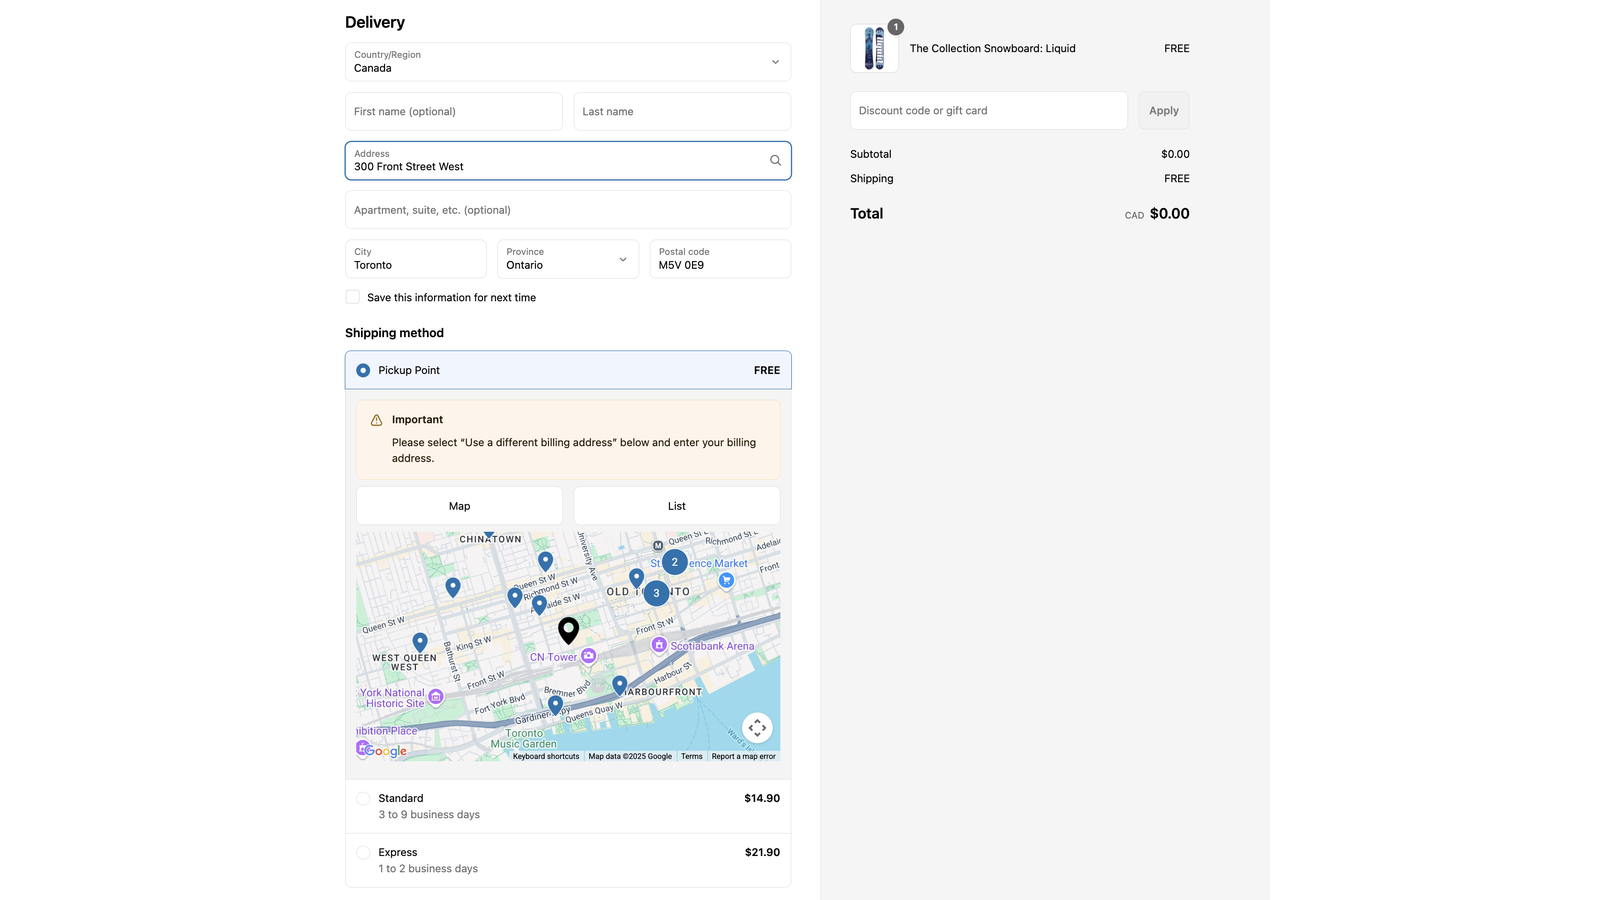Open the map Terms link

[x=692, y=757]
